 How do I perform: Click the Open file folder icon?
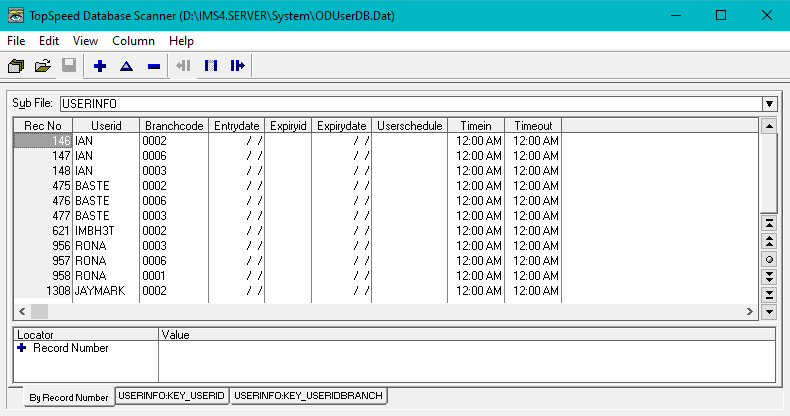(x=42, y=66)
